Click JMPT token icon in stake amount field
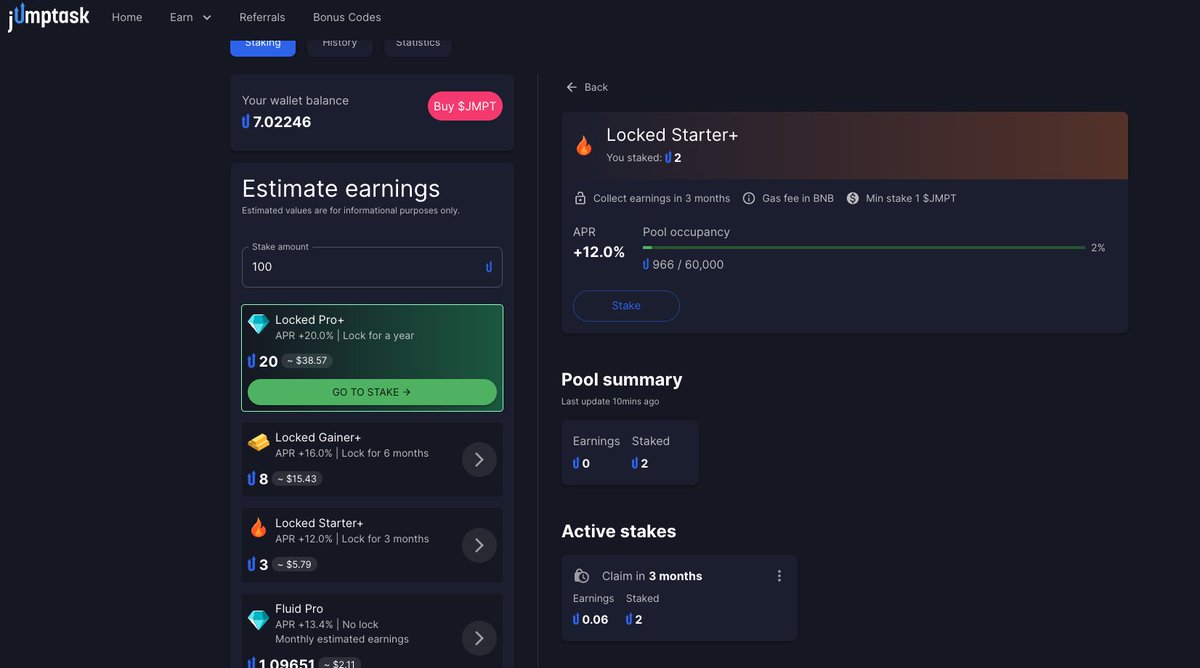Viewport: 1200px width, 668px height. coord(489,267)
